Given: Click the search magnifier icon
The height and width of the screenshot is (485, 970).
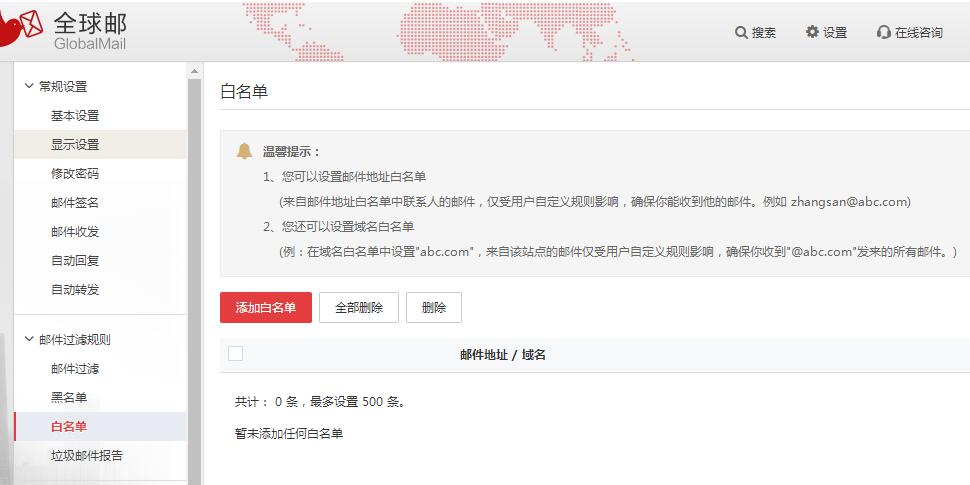Looking at the screenshot, I should (x=741, y=33).
